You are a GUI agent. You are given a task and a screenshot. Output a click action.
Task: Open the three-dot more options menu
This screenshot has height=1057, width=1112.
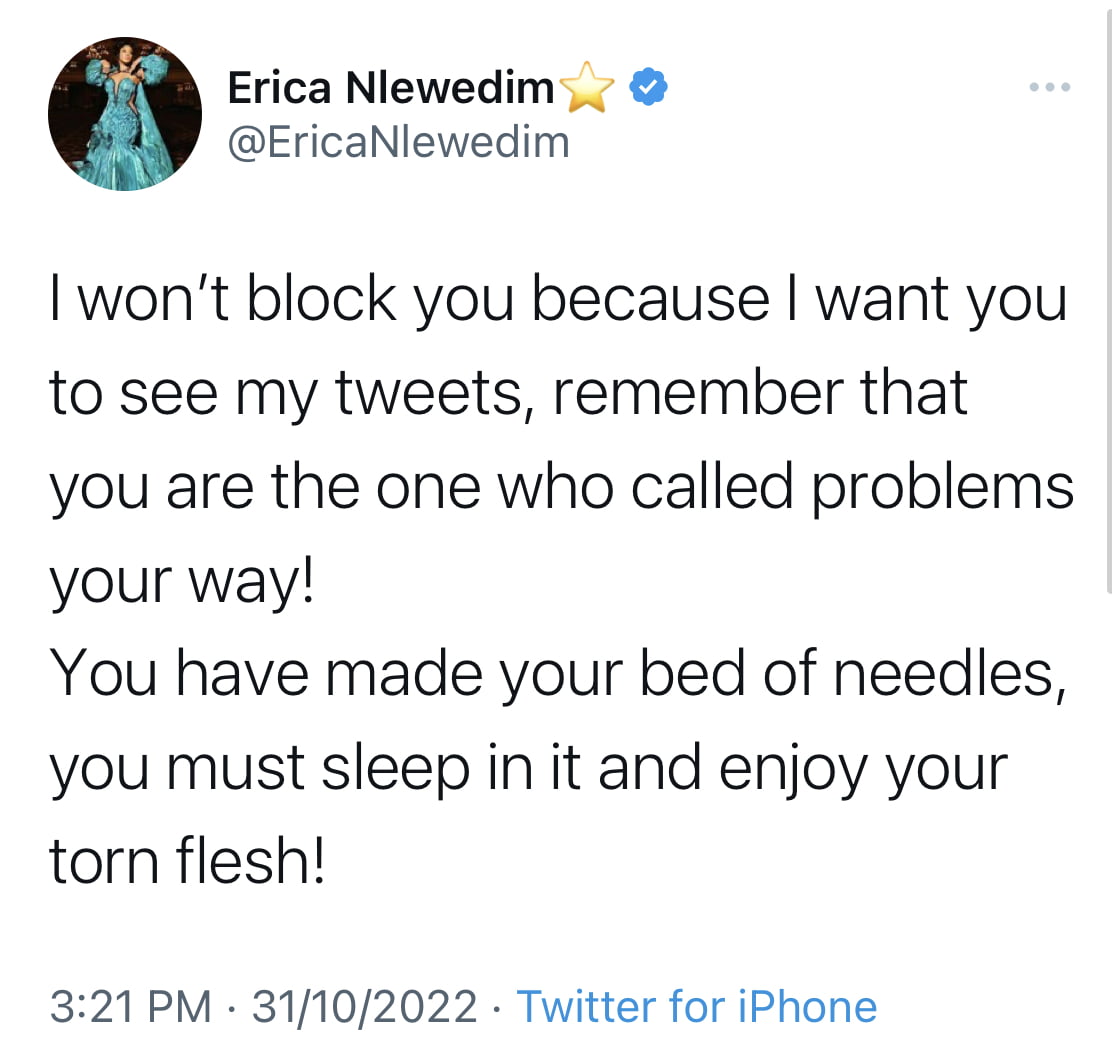coord(1050,87)
